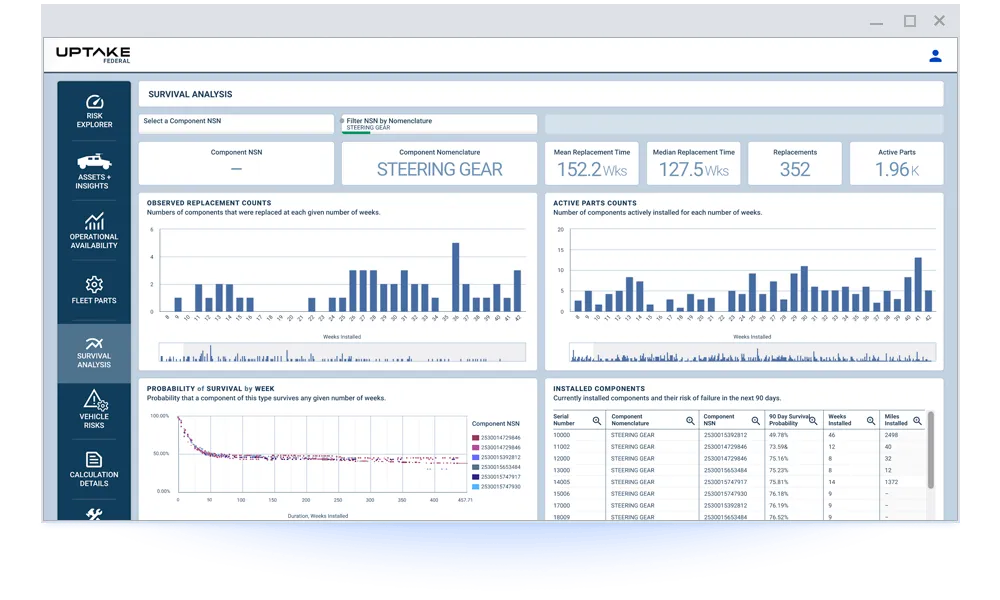The height and width of the screenshot is (600, 1000).
Task: Click the Median Replacement Time 127.5 Wks card
Action: click(x=693, y=163)
